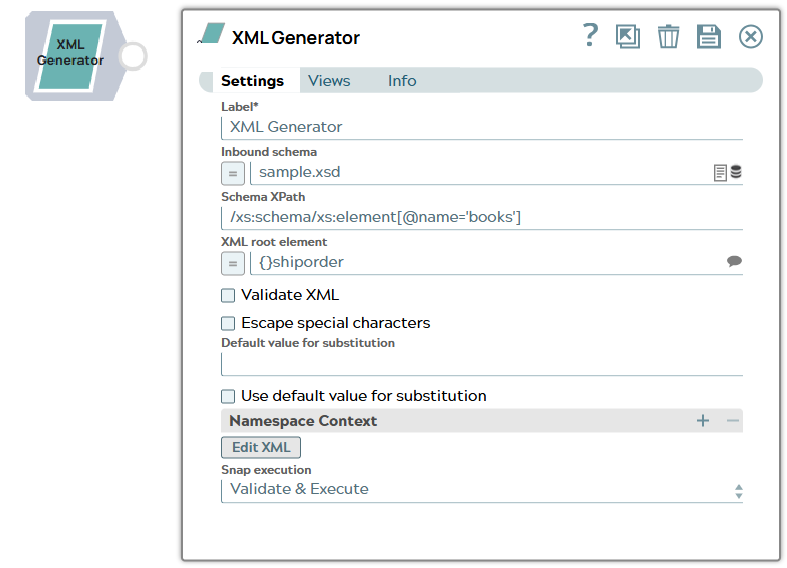Switch to the Info tab

point(402,81)
